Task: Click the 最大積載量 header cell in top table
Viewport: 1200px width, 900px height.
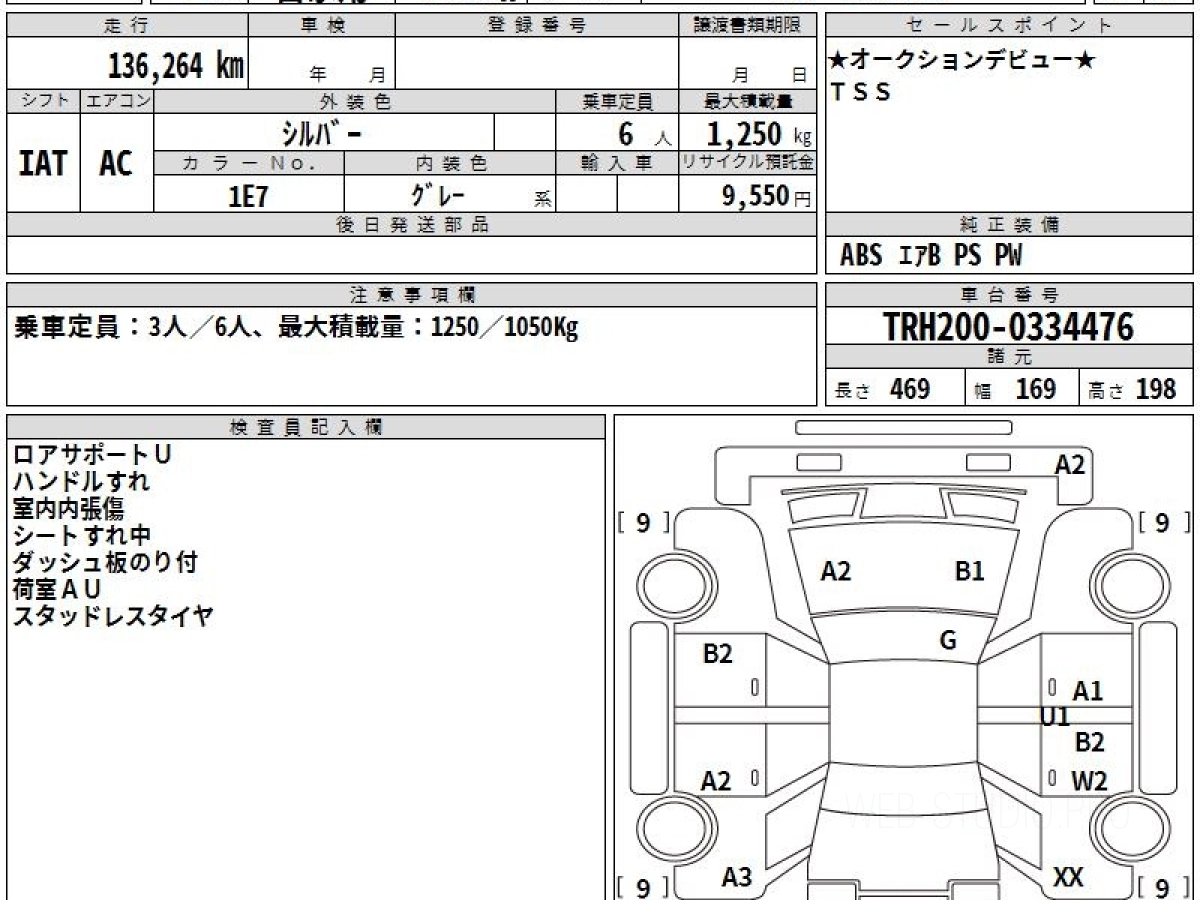Action: click(x=747, y=101)
